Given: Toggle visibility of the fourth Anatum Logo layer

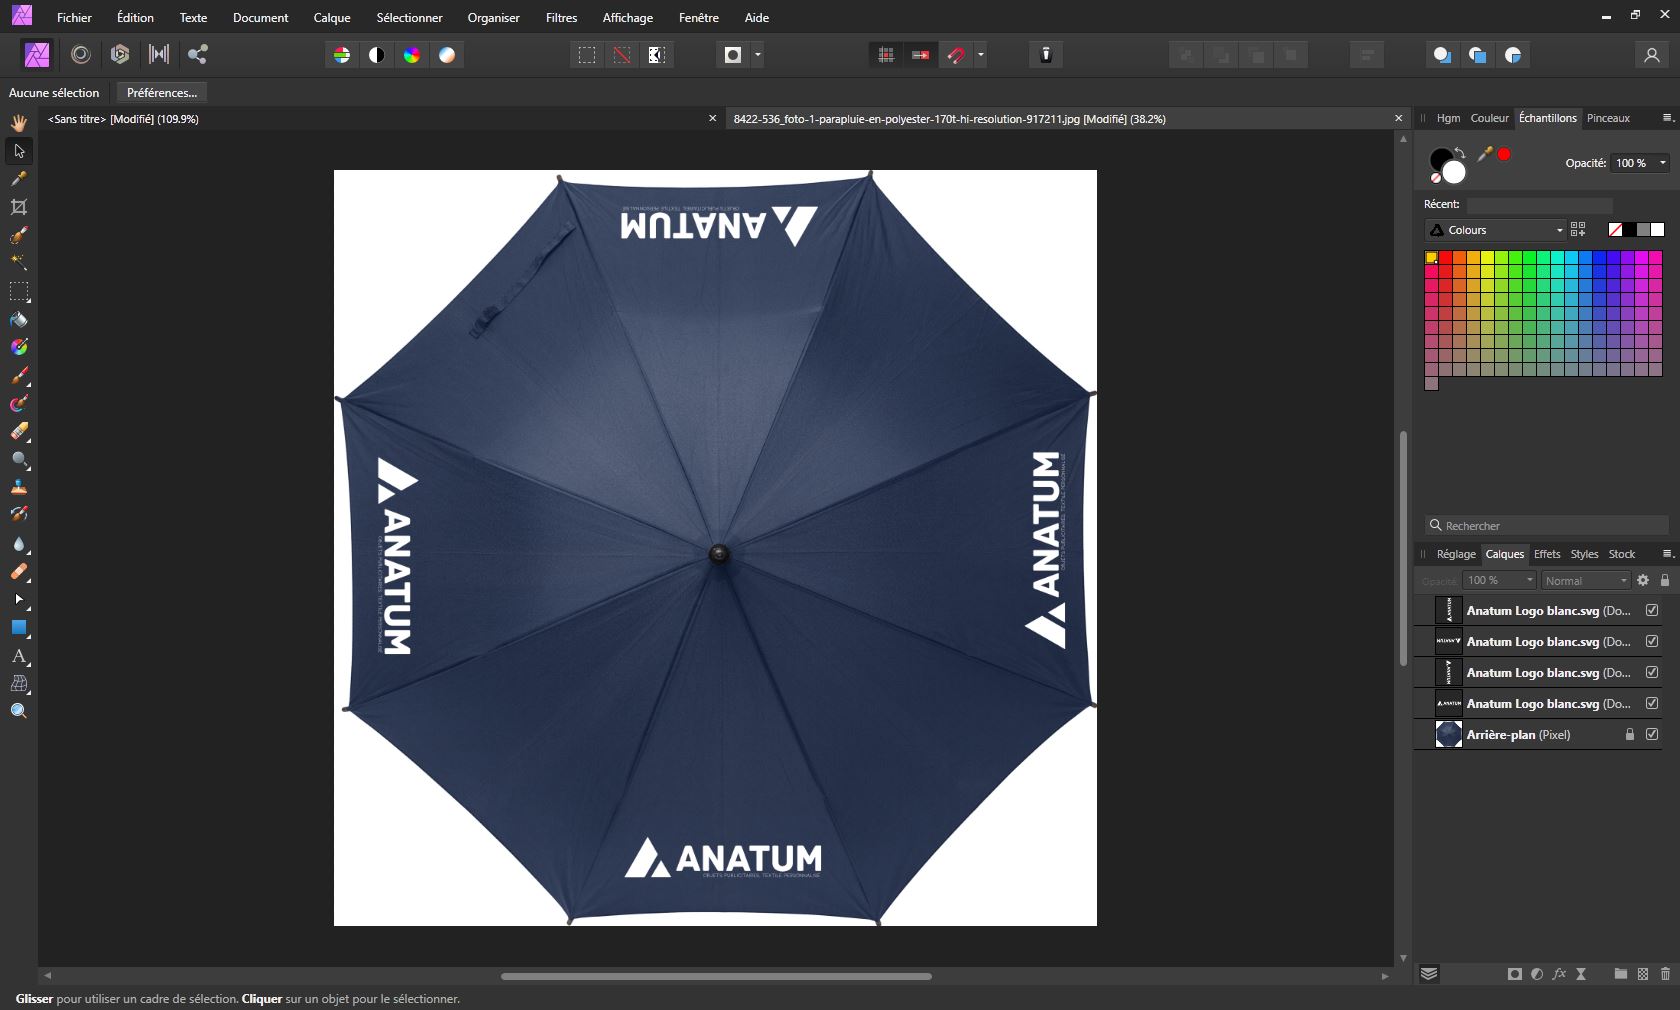Looking at the screenshot, I should point(1652,703).
